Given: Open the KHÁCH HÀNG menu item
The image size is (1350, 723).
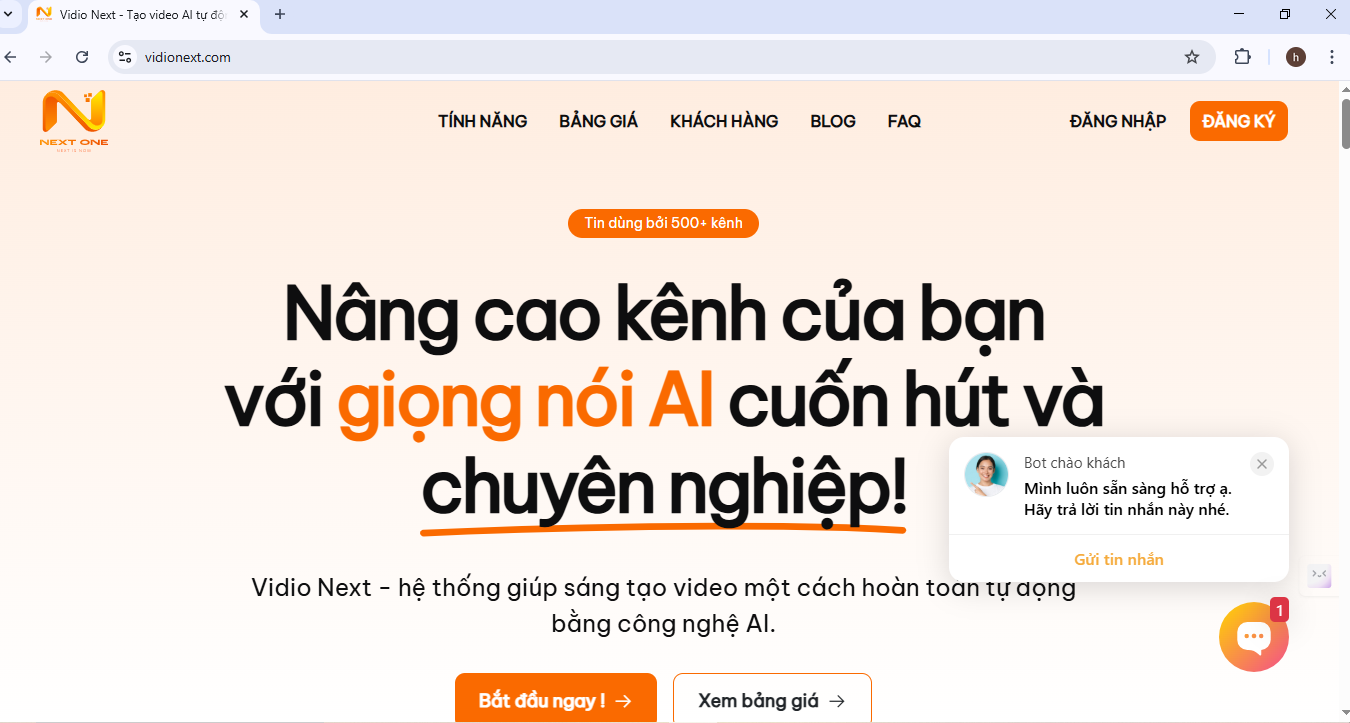Looking at the screenshot, I should 724,121.
